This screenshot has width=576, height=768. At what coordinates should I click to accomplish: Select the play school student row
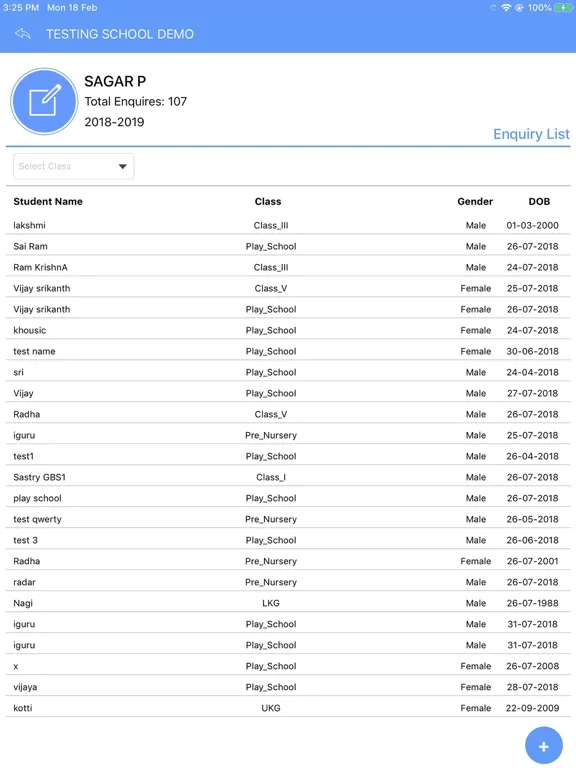click(288, 498)
